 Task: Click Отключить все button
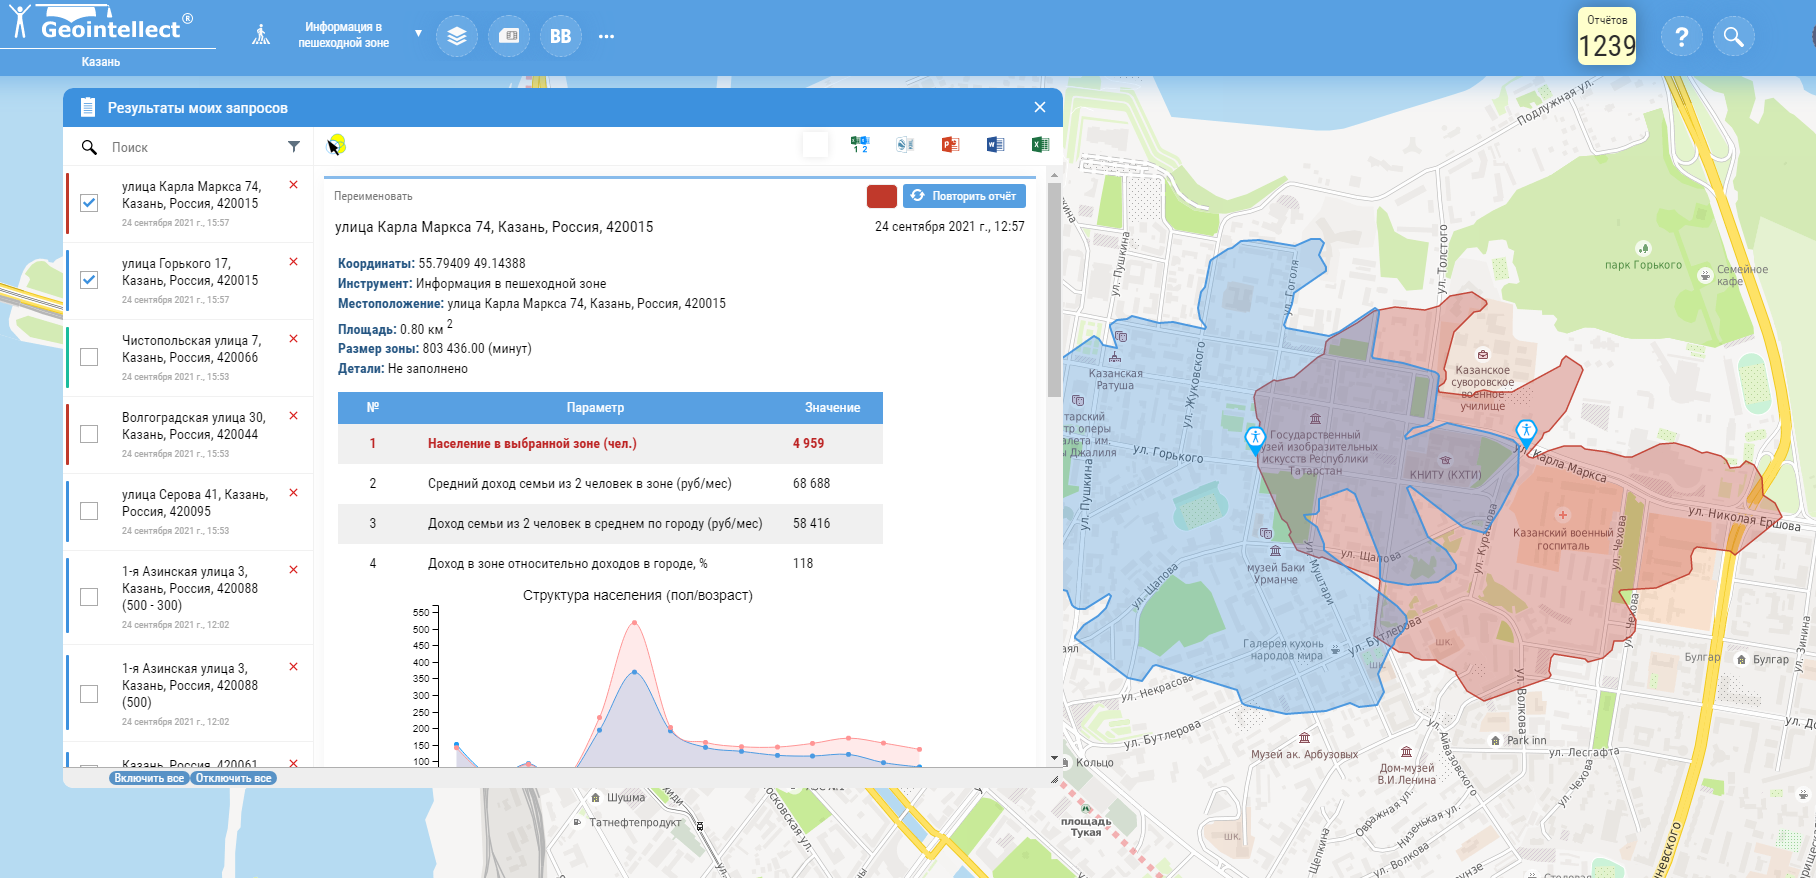[233, 778]
